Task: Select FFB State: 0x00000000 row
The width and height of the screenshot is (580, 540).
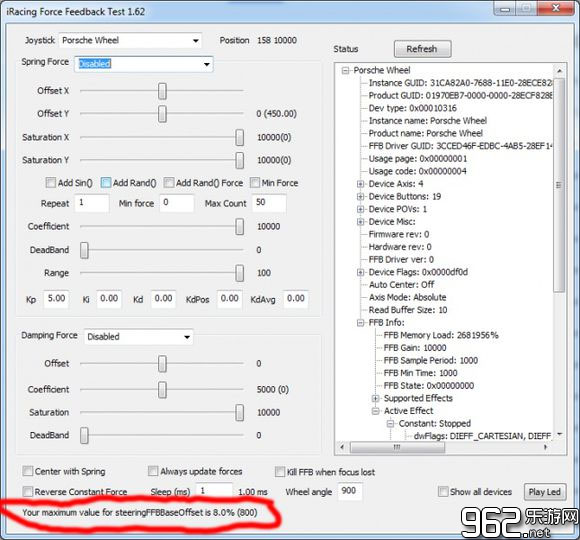Action: 429,386
